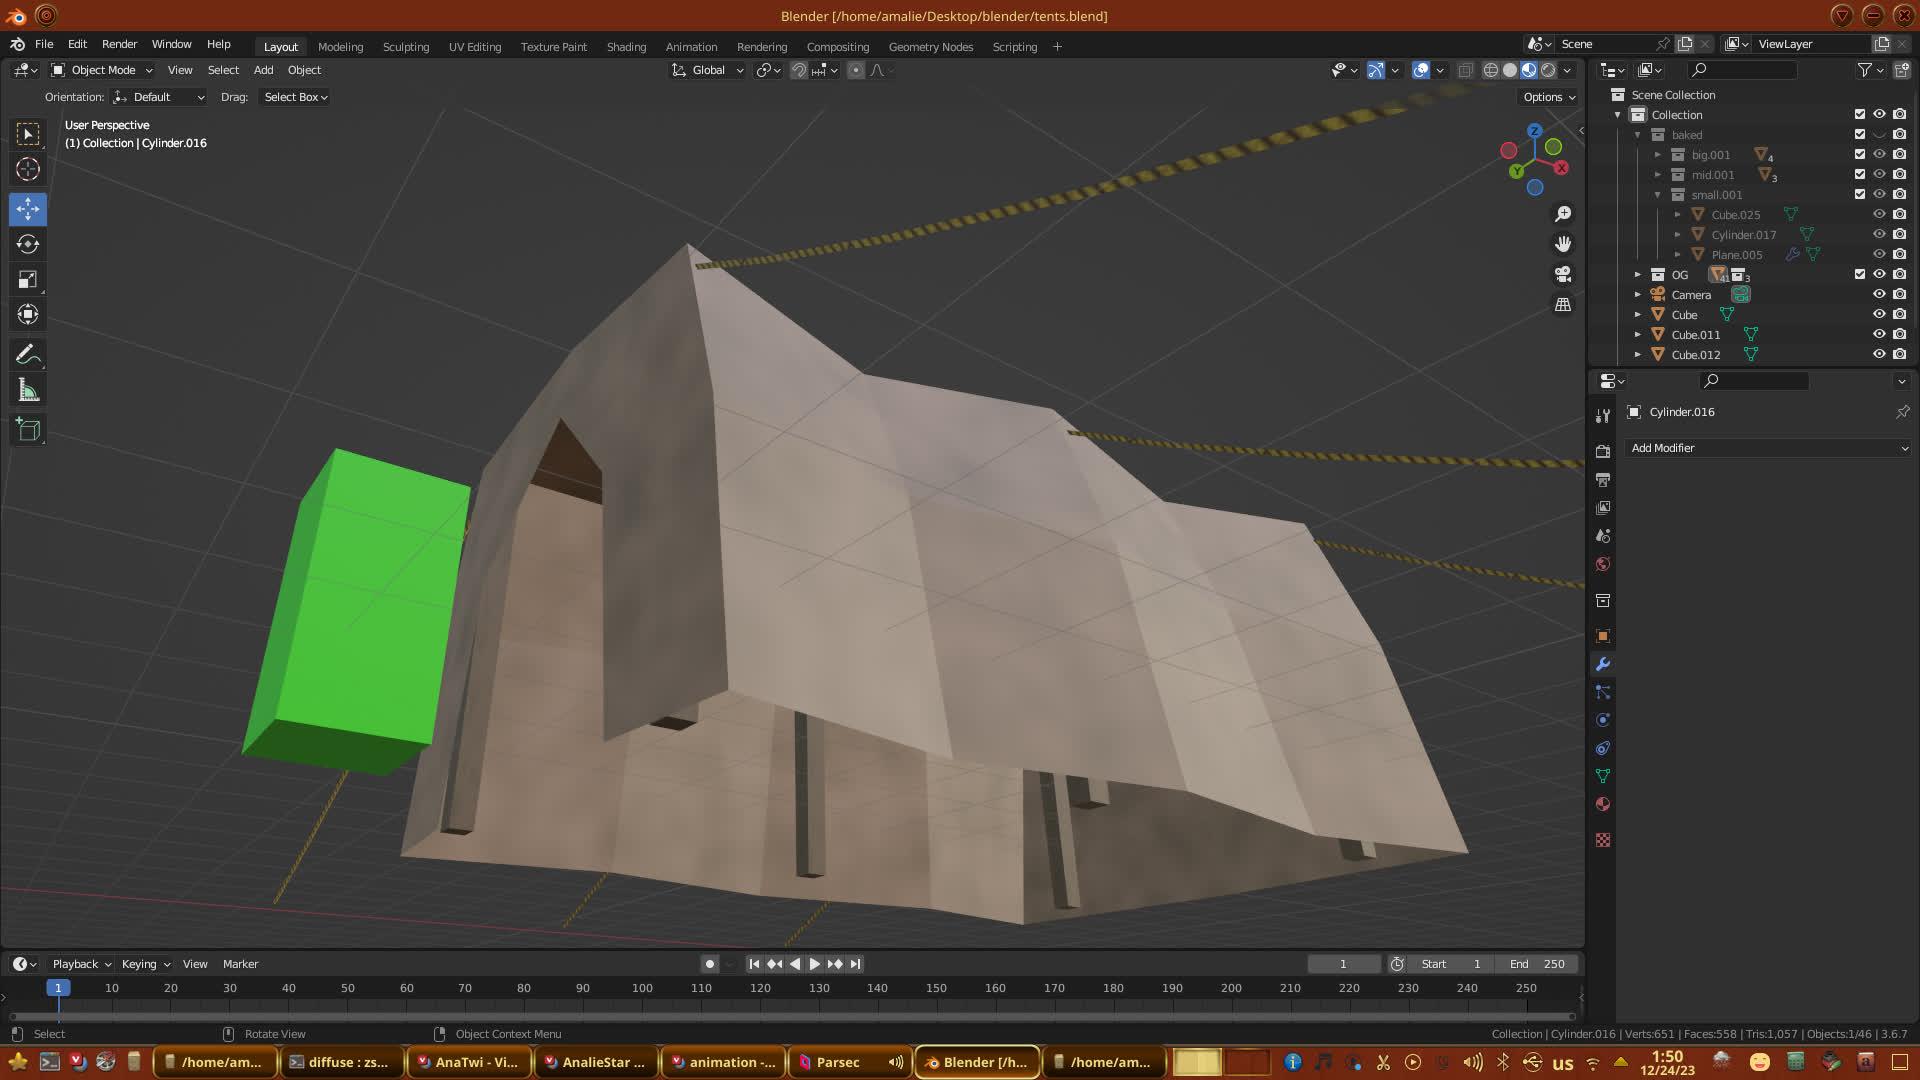Pick the Annotate pencil tool
This screenshot has width=1920, height=1080.
tap(28, 355)
